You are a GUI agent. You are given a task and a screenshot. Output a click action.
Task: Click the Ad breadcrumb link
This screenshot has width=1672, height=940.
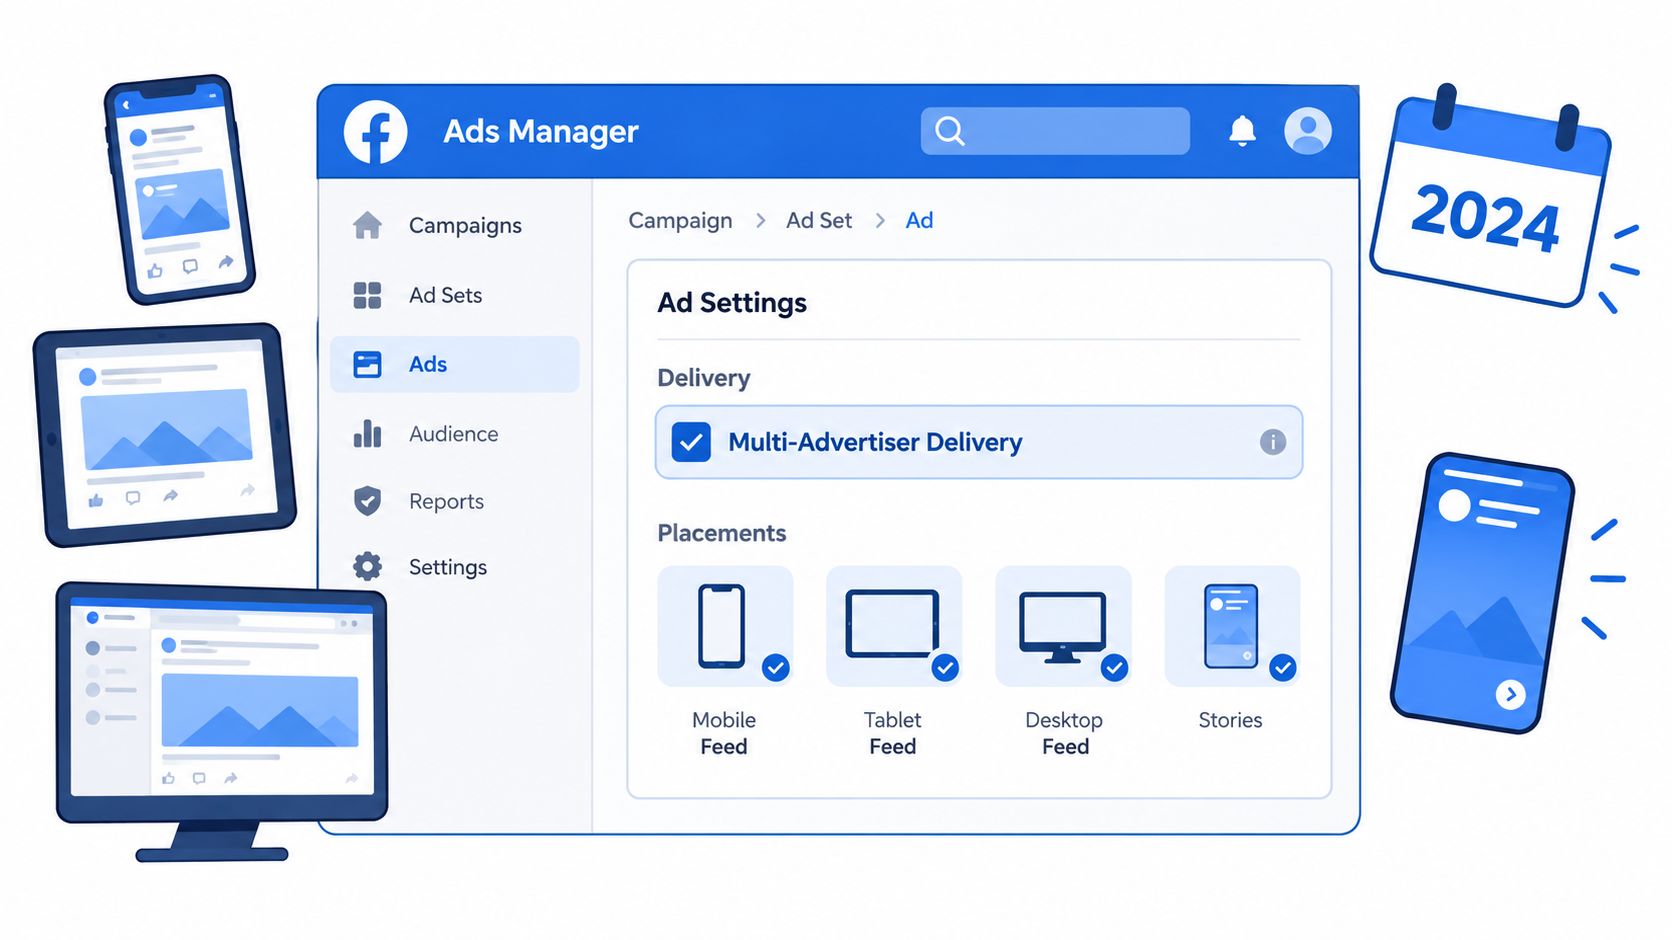click(919, 221)
